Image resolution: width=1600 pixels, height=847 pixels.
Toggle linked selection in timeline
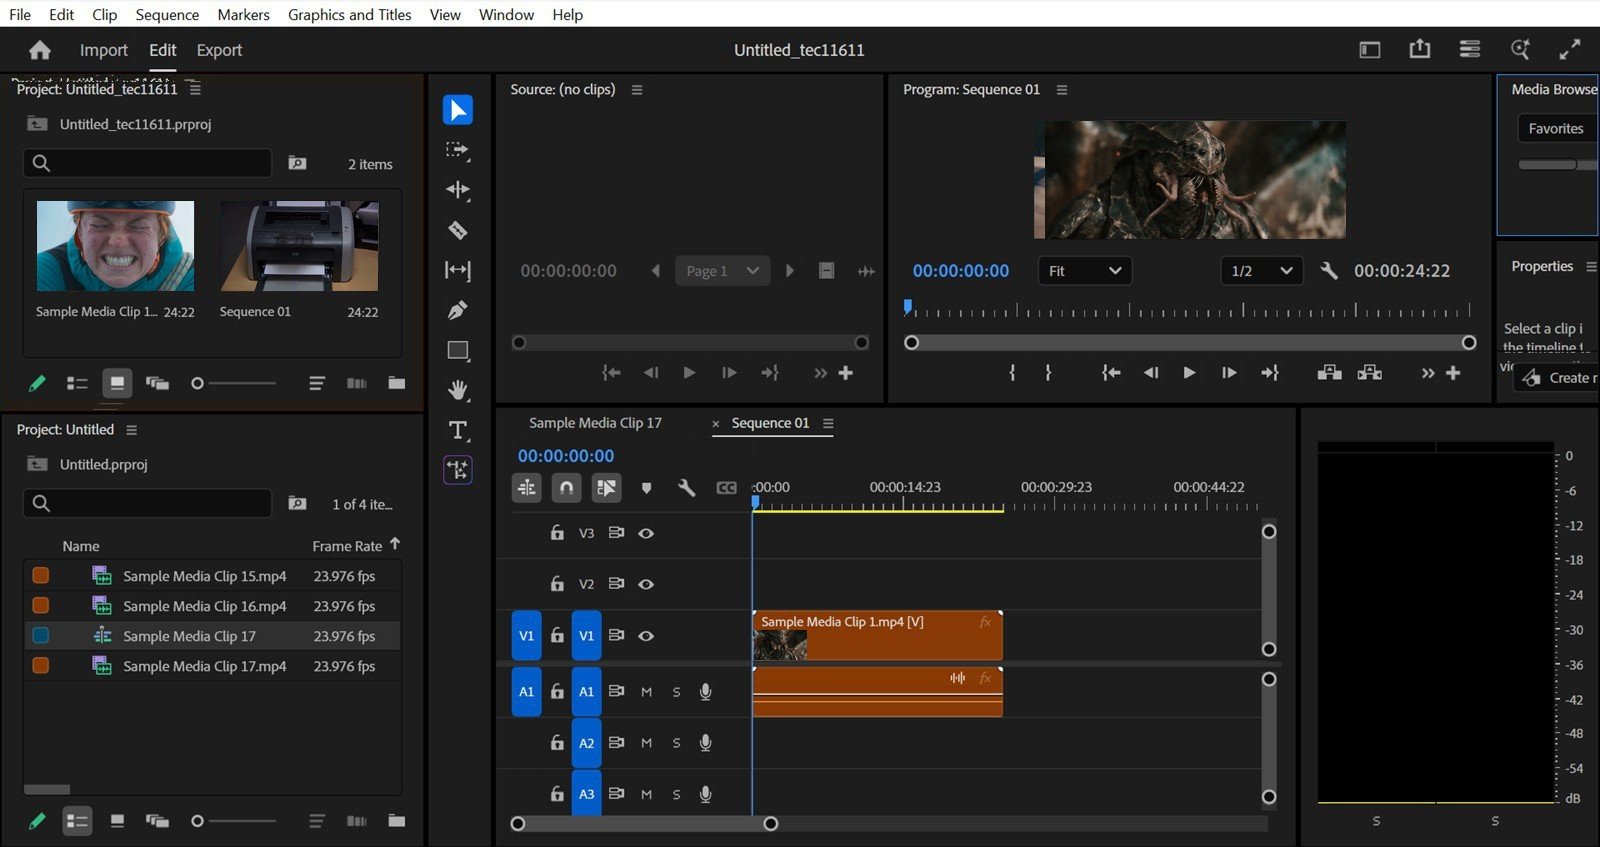click(x=606, y=488)
